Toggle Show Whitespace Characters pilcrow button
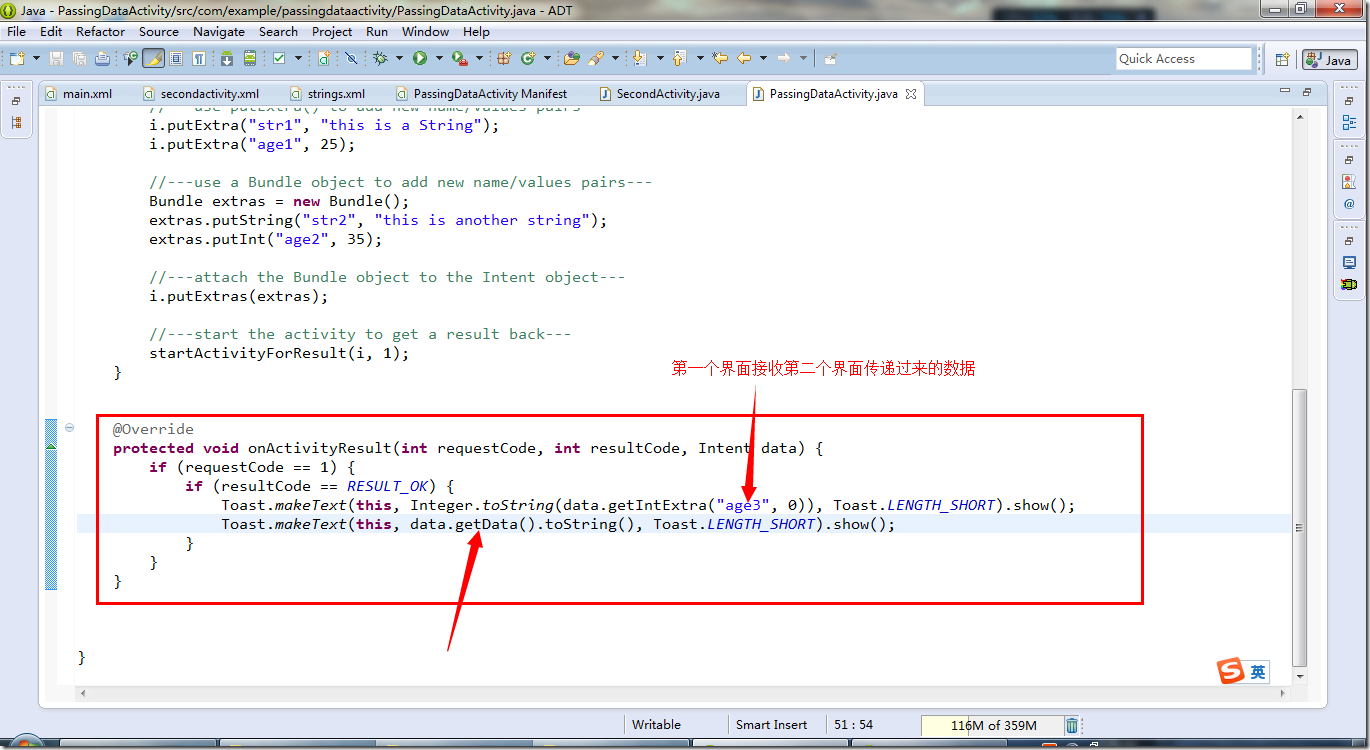 pyautogui.click(x=199, y=59)
